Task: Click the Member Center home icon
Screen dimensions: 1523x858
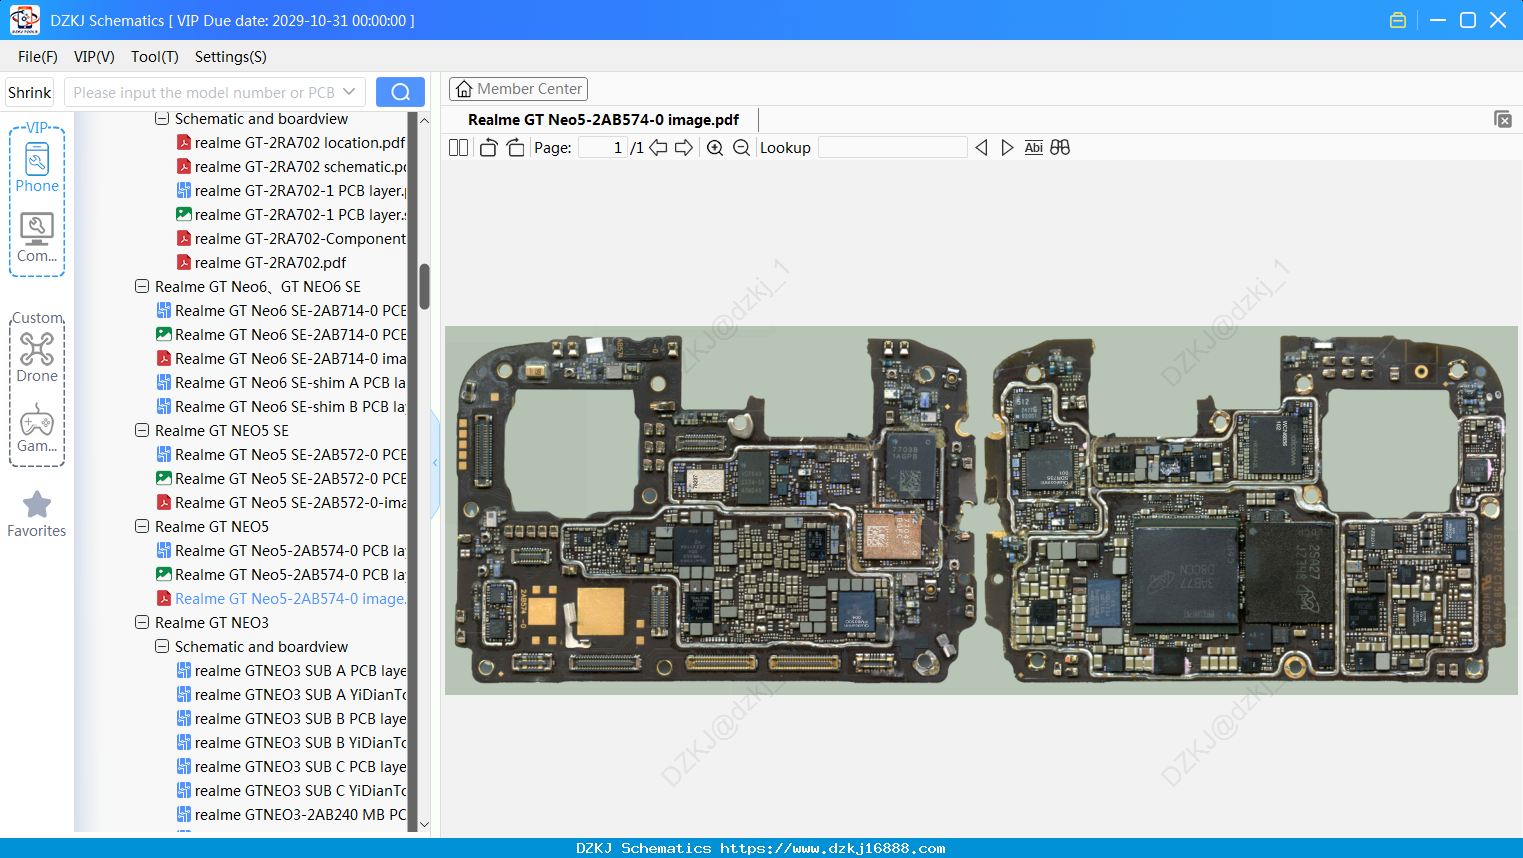Action: point(464,89)
